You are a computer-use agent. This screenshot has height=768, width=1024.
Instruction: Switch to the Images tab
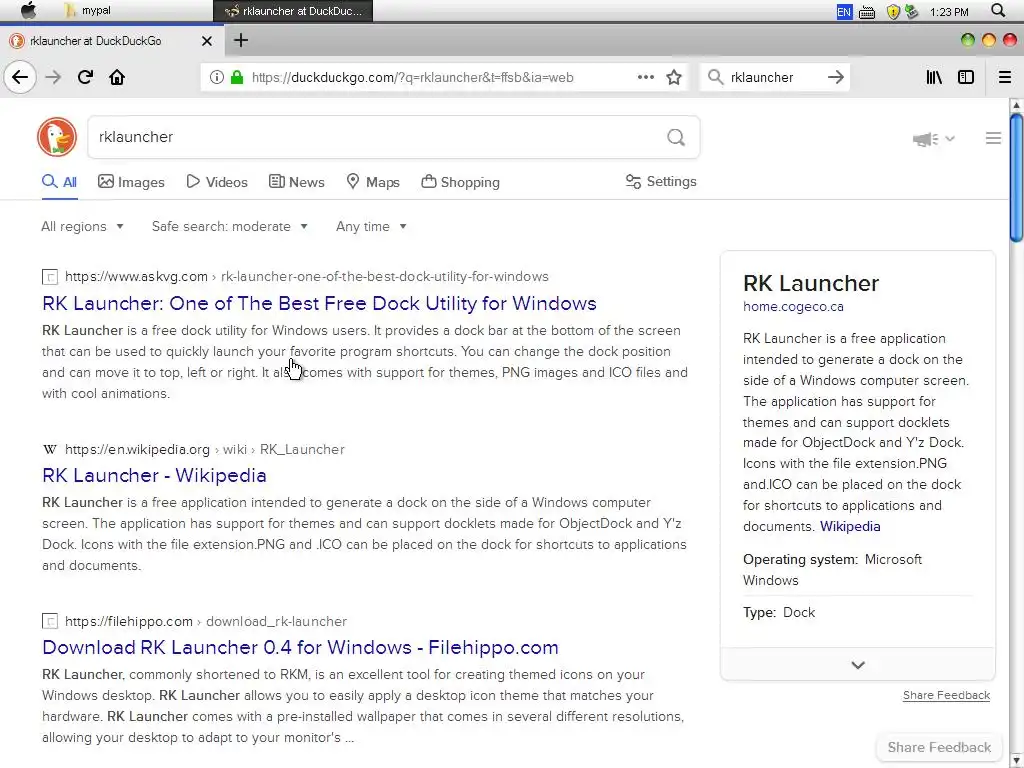click(131, 182)
